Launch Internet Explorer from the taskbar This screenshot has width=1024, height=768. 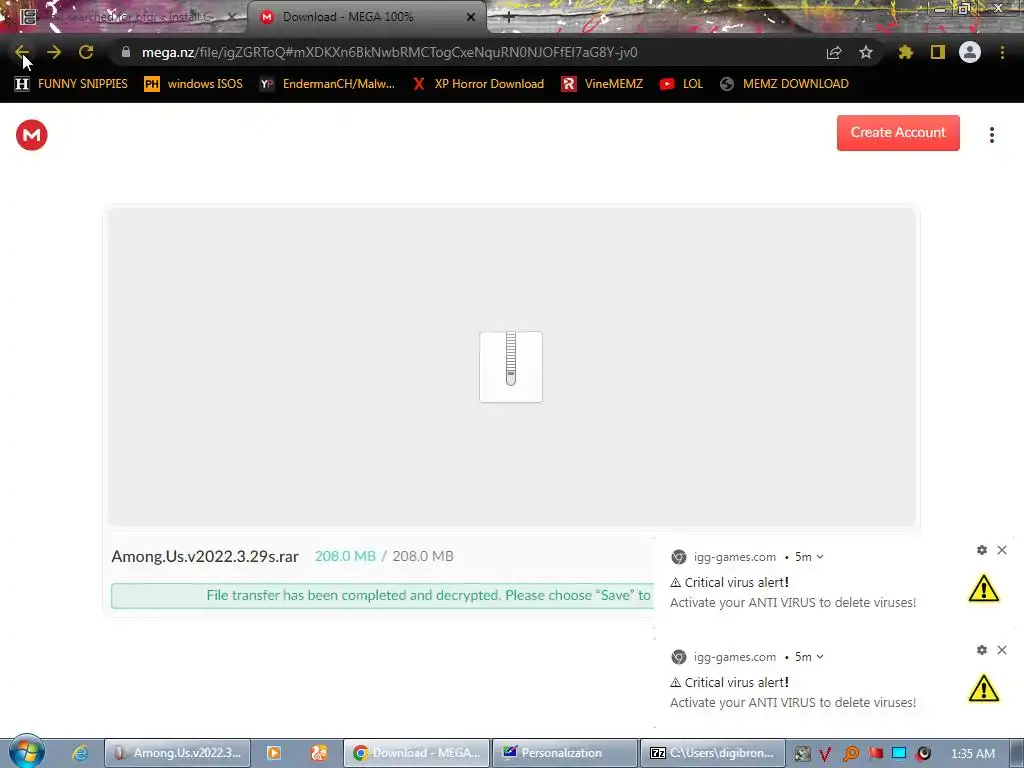[80, 753]
